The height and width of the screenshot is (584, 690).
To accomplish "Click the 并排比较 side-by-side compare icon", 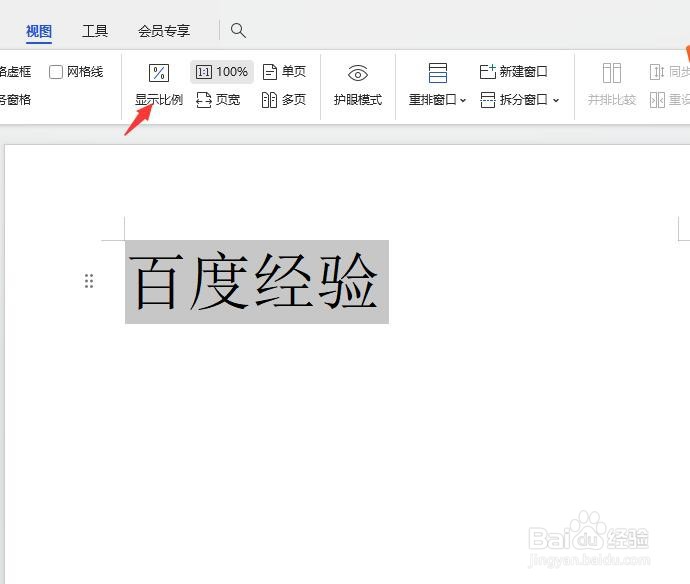I will [x=612, y=73].
